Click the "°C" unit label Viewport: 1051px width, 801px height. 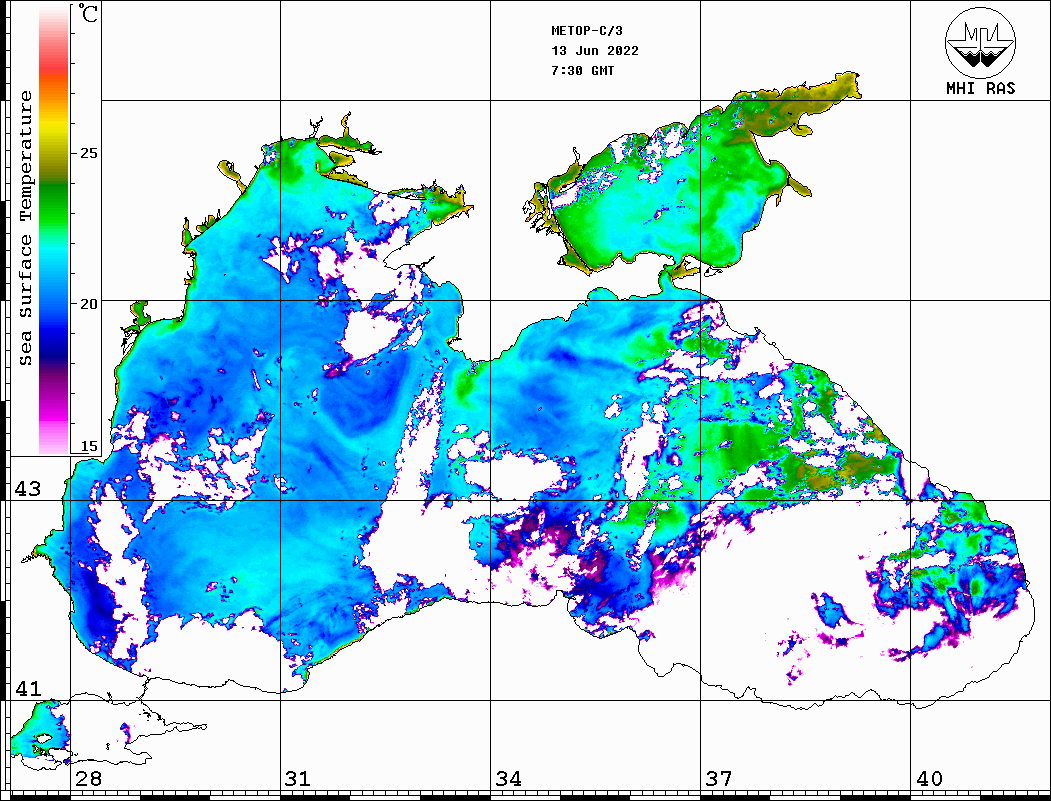tap(88, 13)
